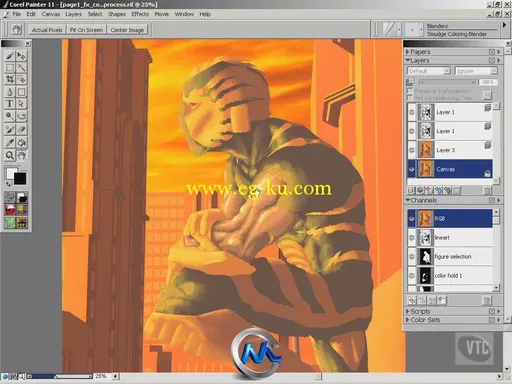Open the File menu
The width and height of the screenshot is (512, 384).
(x=16, y=14)
